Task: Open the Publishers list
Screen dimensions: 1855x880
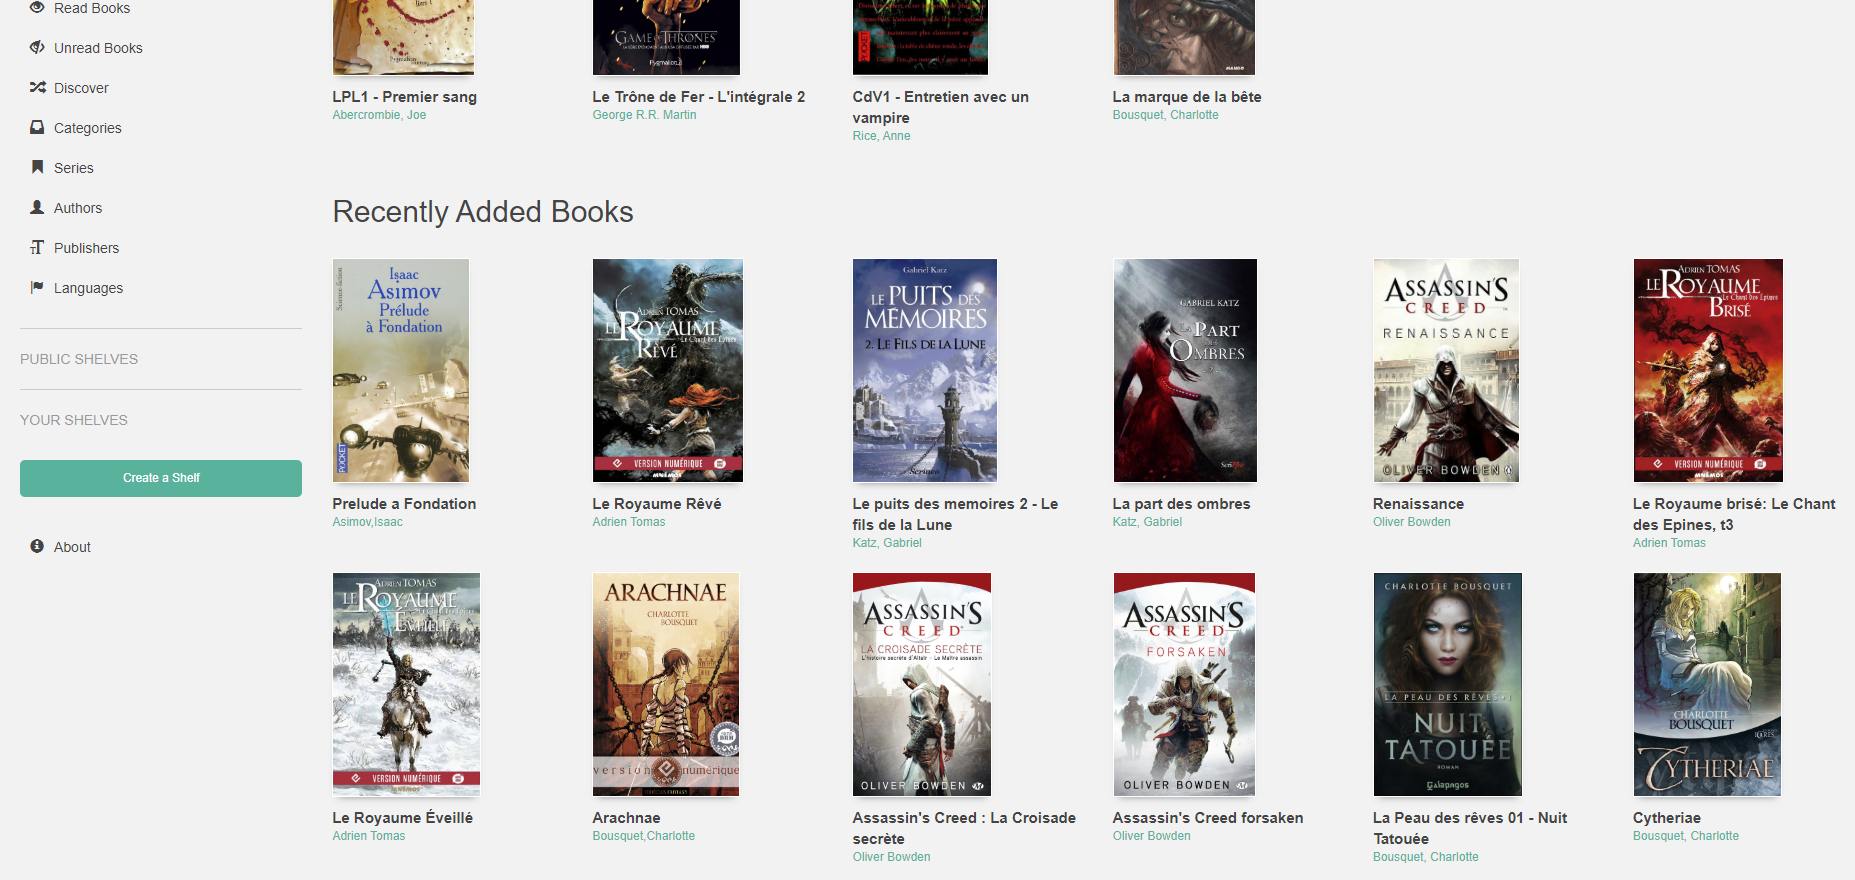Action: 86,248
